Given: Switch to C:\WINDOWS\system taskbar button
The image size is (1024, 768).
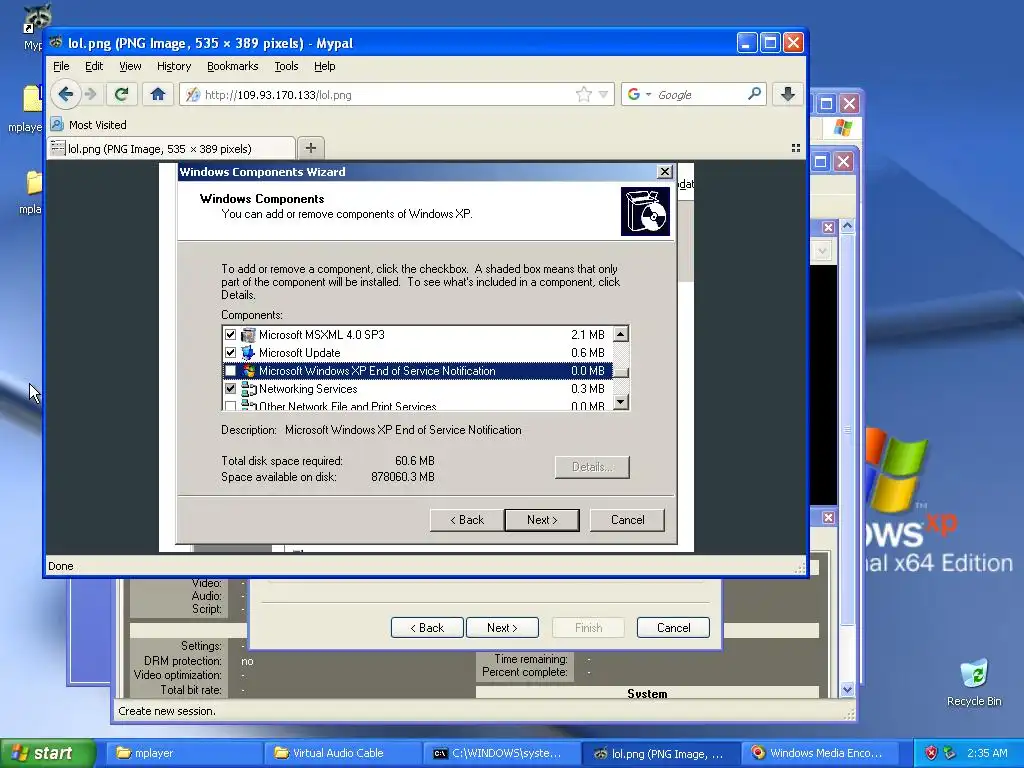Looking at the screenshot, I should [501, 753].
